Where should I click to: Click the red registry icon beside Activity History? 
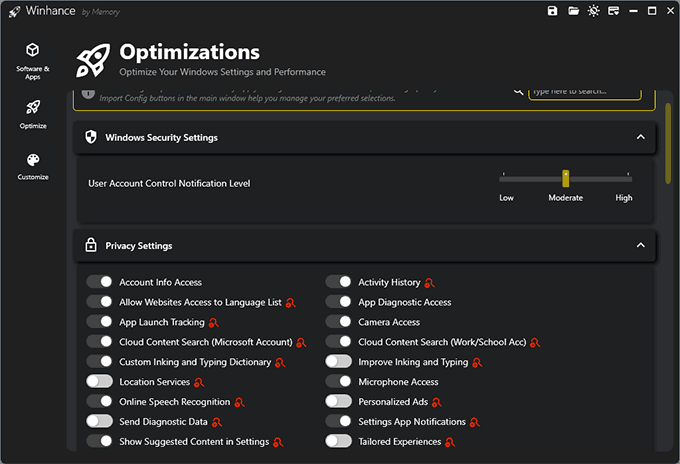pos(430,283)
